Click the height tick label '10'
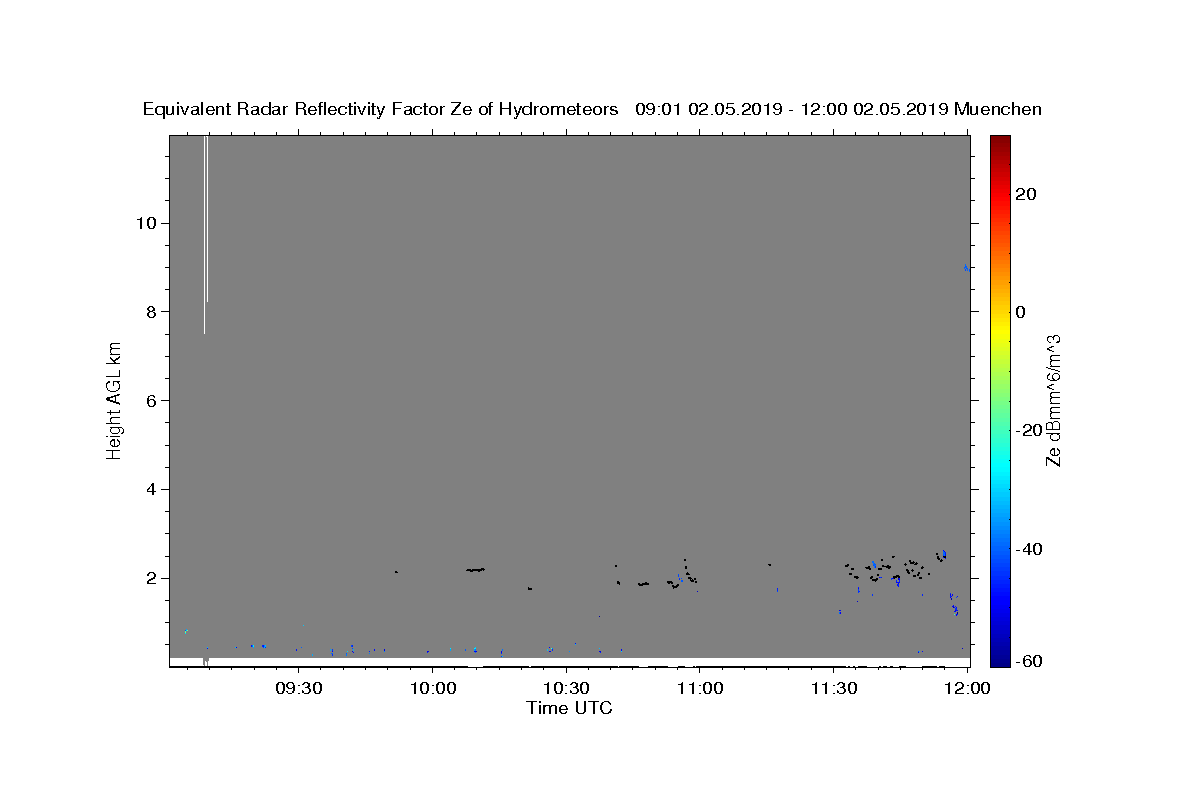The width and height of the screenshot is (1200, 800). (x=145, y=223)
